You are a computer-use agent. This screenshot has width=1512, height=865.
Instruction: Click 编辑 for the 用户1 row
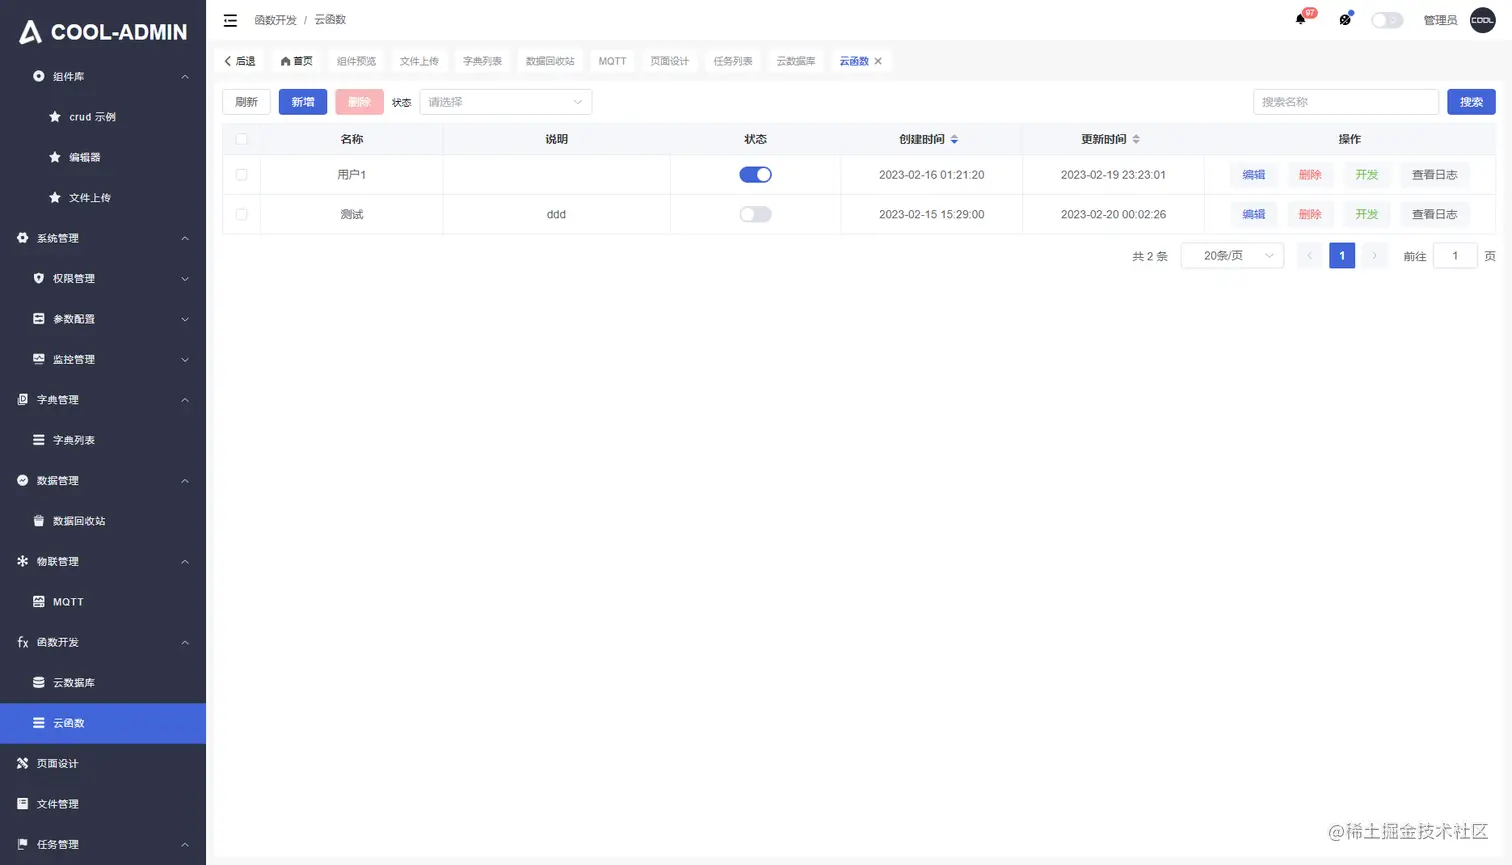pyautogui.click(x=1254, y=175)
